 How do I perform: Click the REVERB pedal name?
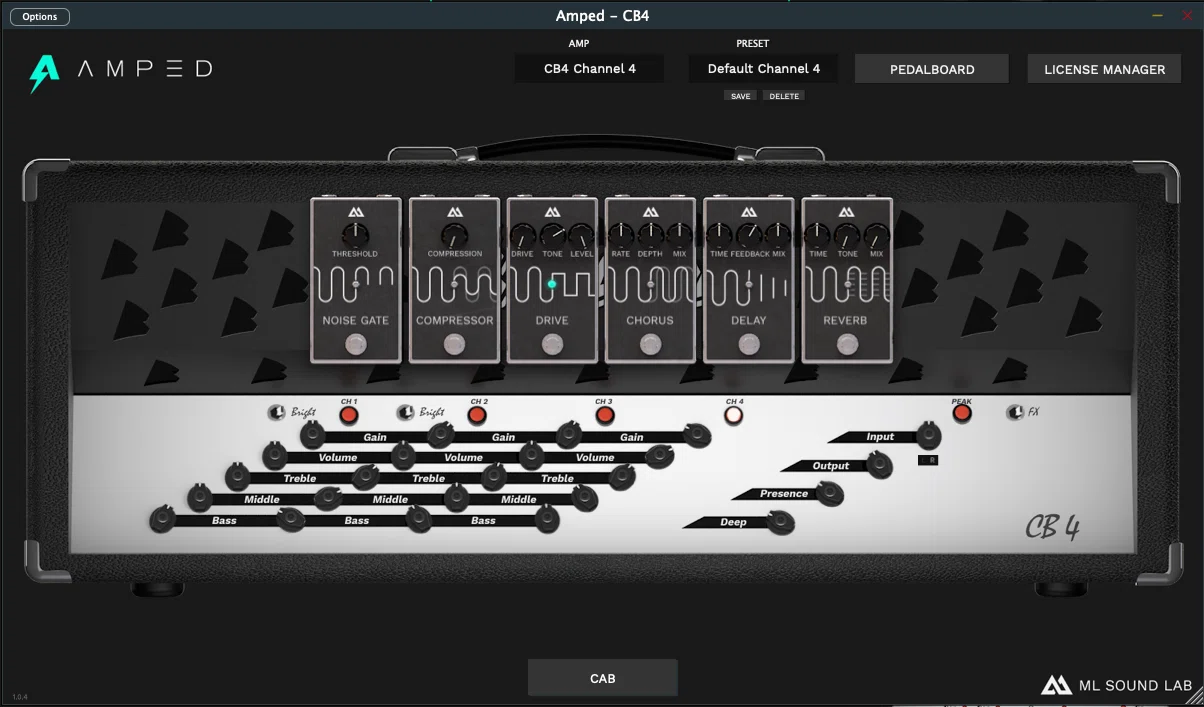pyautogui.click(x=847, y=320)
